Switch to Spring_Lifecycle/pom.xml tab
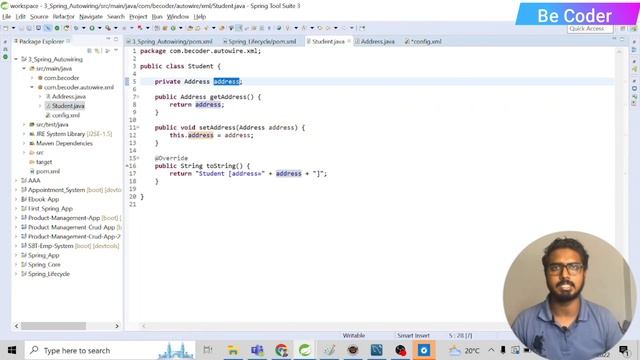The width and height of the screenshot is (640, 360). point(260,42)
